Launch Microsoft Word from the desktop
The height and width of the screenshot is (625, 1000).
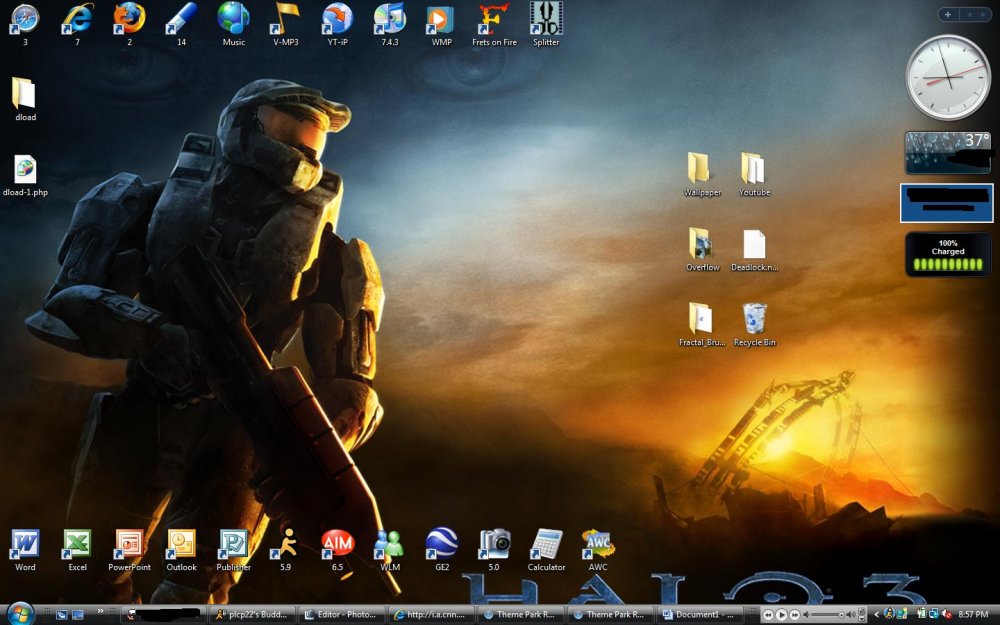click(x=24, y=545)
